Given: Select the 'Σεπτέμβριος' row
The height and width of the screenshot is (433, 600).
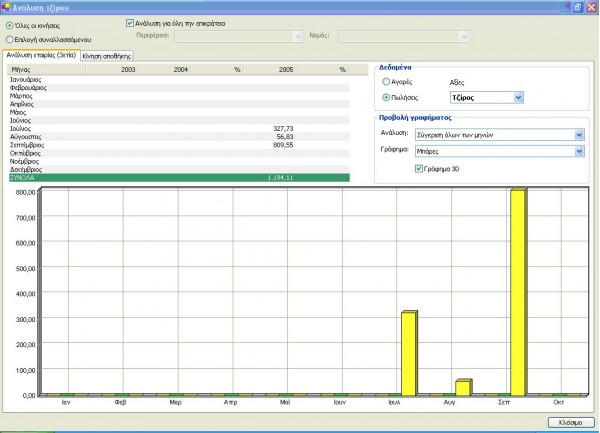Looking at the screenshot, I should pos(179,145).
